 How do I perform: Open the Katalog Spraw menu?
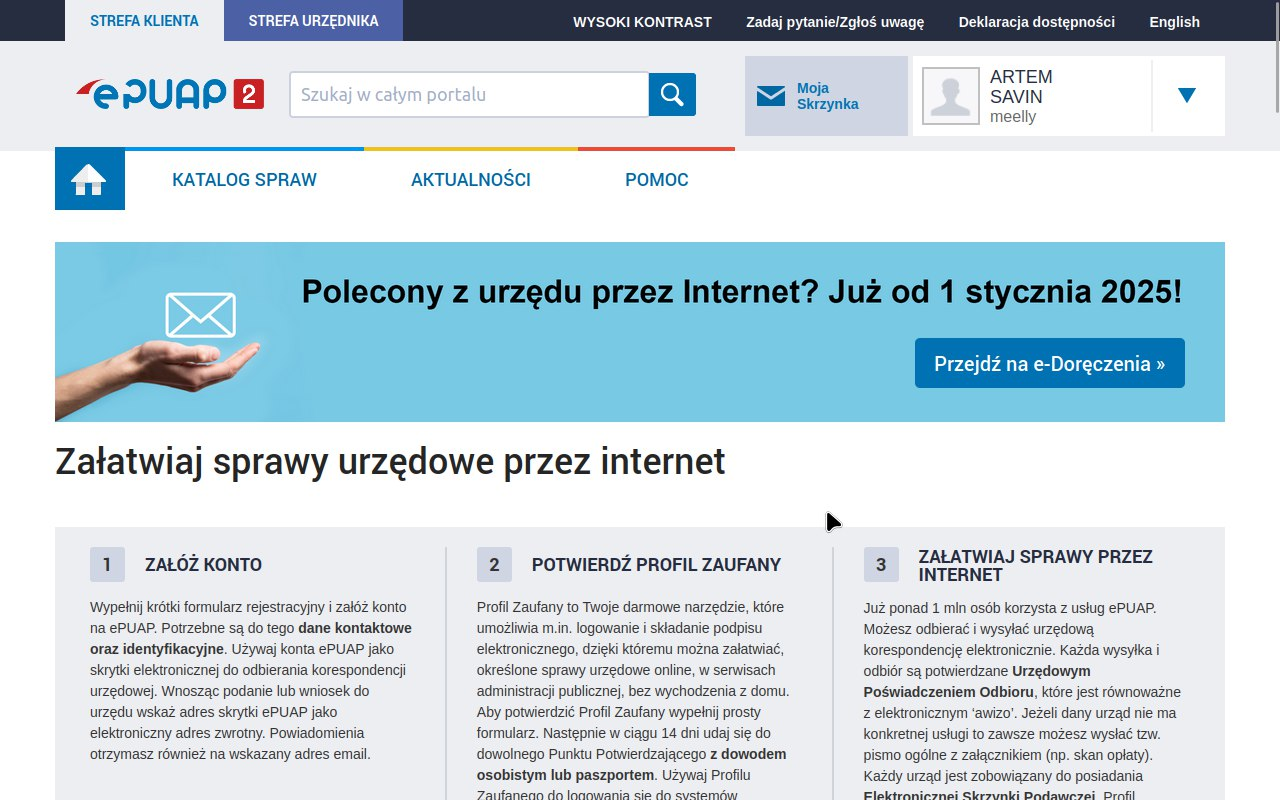(244, 180)
